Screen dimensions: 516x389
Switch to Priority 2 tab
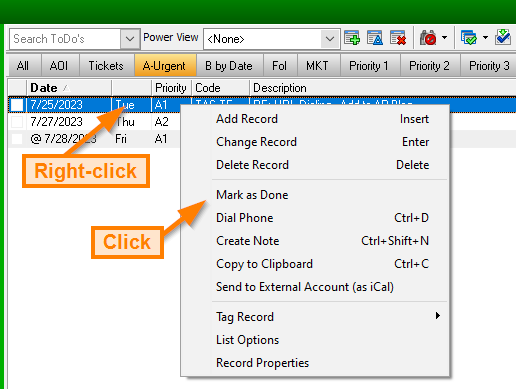(x=429, y=66)
